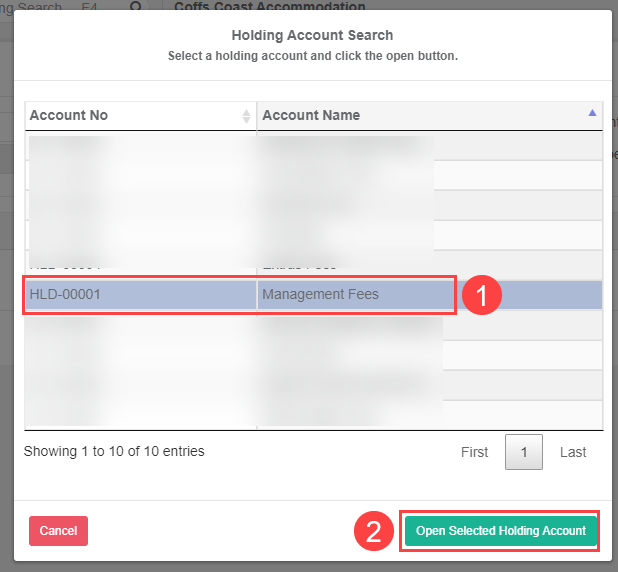
Task: Jump to the Last page of results
Action: point(573,452)
